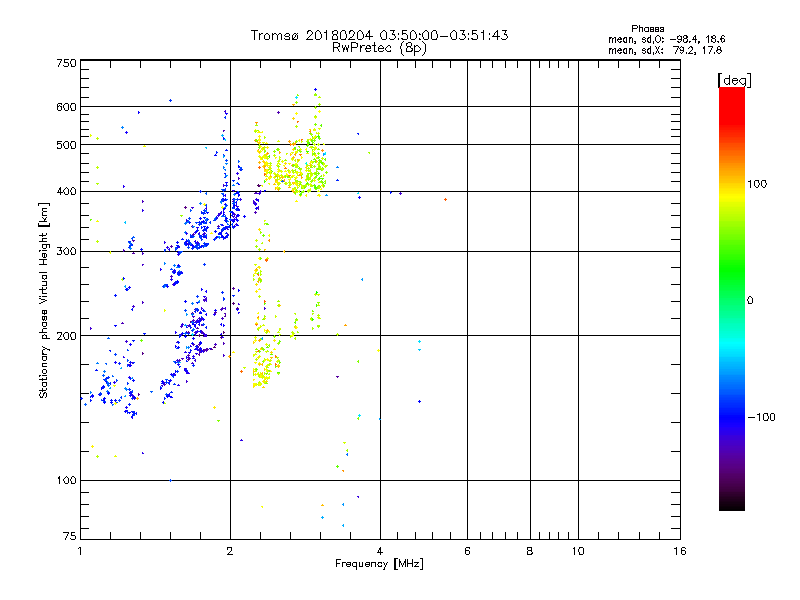
Task: Click the x-axis '10' tick label
Action: pyautogui.click(x=578, y=552)
